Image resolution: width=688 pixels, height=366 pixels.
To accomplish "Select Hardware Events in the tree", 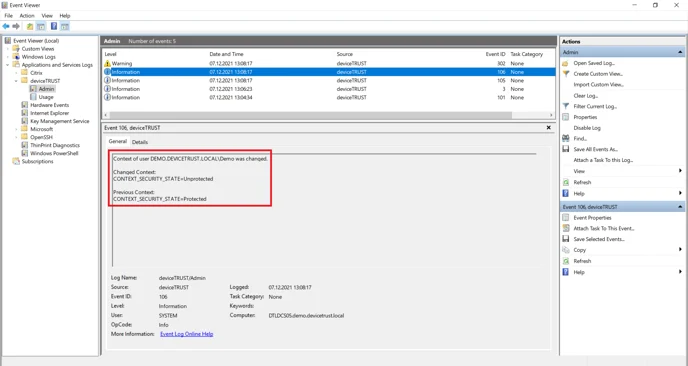I will point(49,105).
